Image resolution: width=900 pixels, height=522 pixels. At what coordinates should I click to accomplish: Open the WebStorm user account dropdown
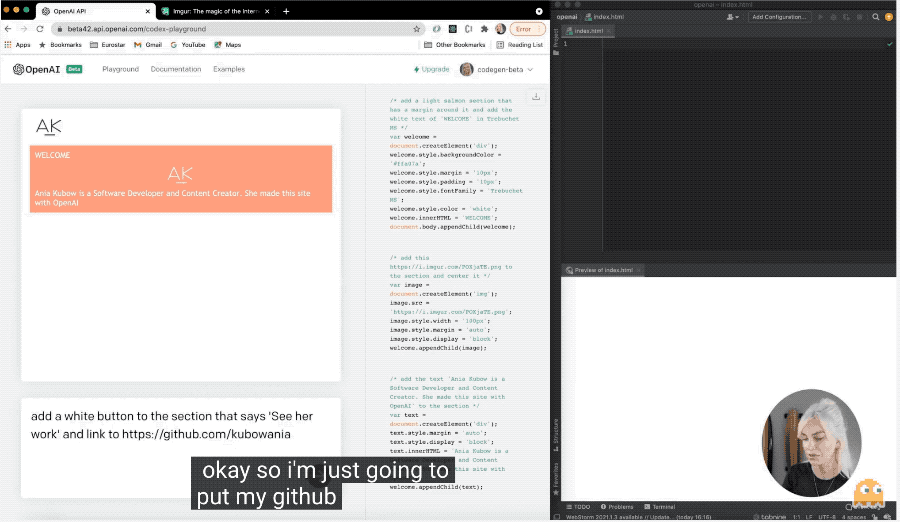733,17
